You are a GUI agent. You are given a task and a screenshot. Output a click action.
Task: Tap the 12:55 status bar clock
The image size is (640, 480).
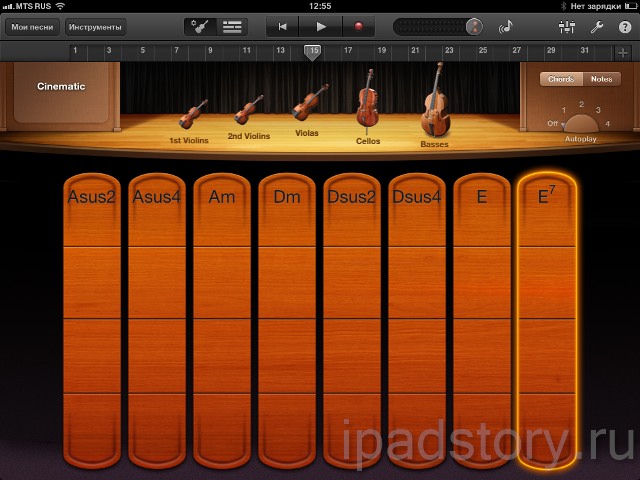320,6
